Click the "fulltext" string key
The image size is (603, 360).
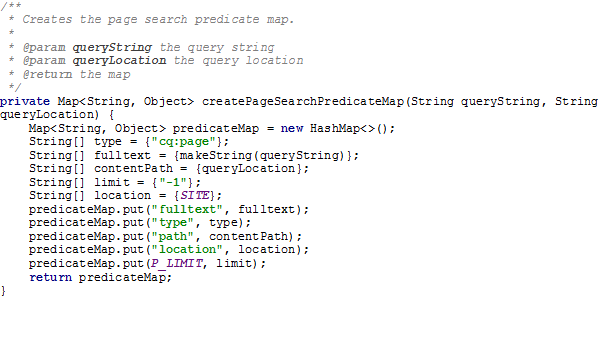[187, 209]
